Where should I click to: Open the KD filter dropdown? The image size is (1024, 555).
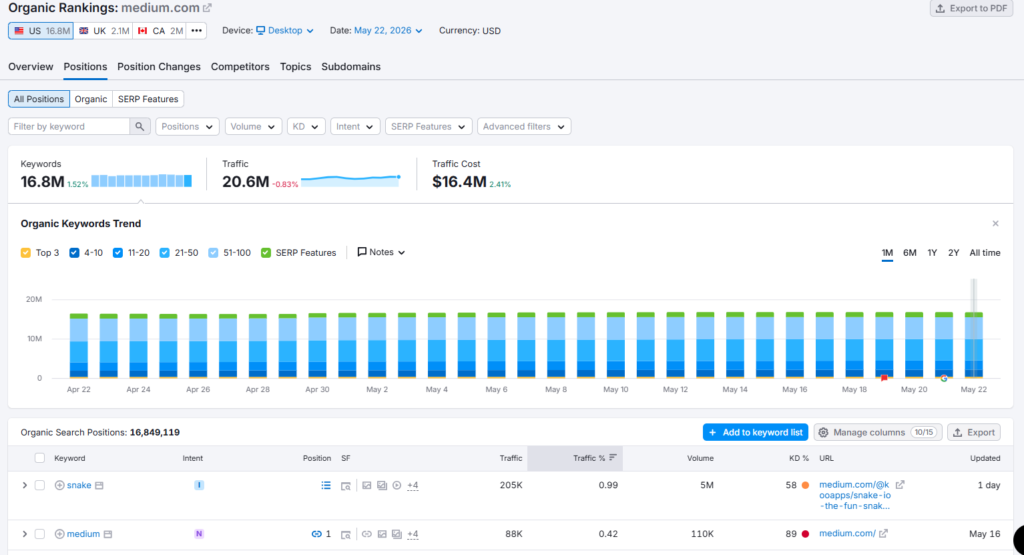pos(306,127)
